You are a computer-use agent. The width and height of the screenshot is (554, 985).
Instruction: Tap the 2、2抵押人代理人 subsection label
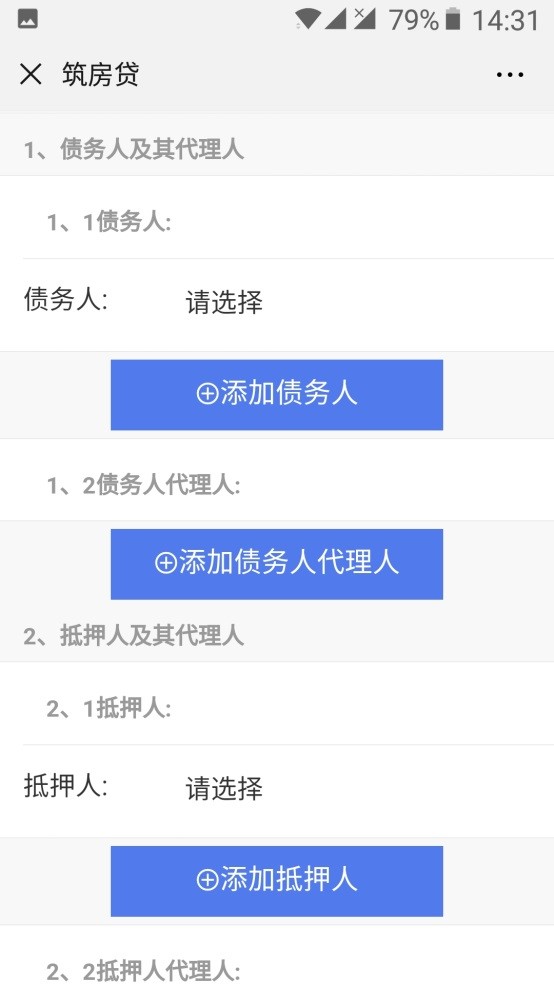tap(144, 971)
